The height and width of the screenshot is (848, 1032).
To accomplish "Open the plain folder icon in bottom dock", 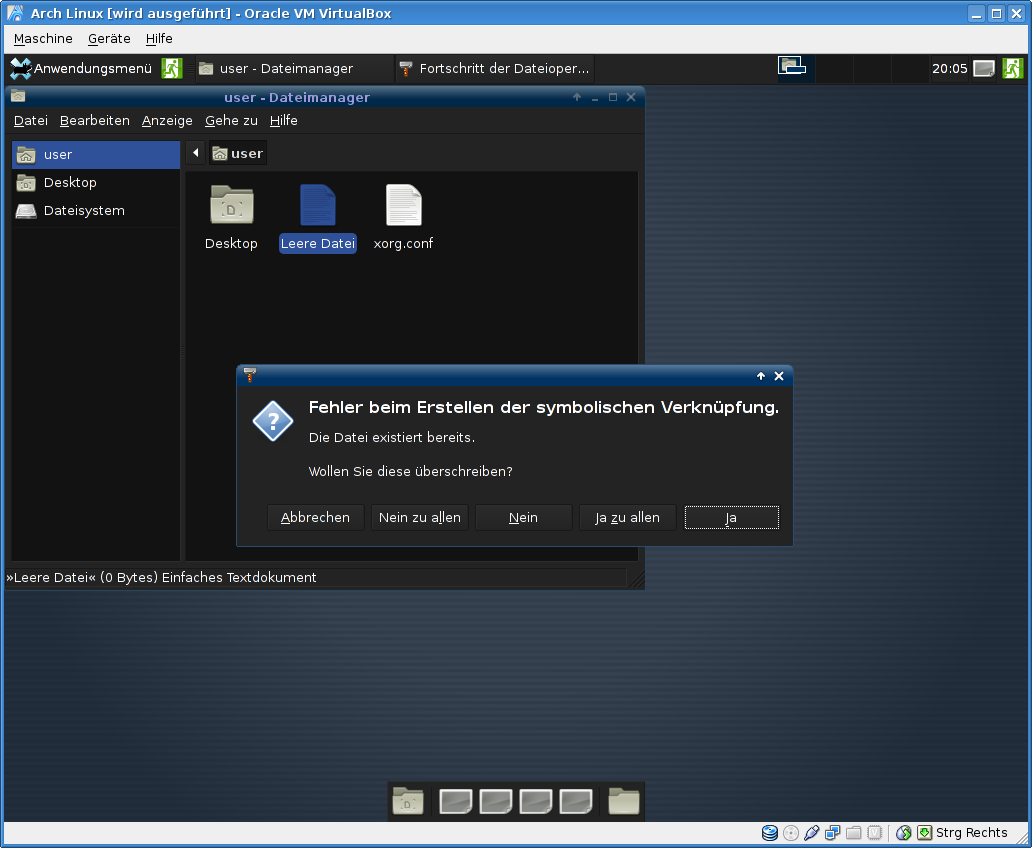I will (623, 802).
